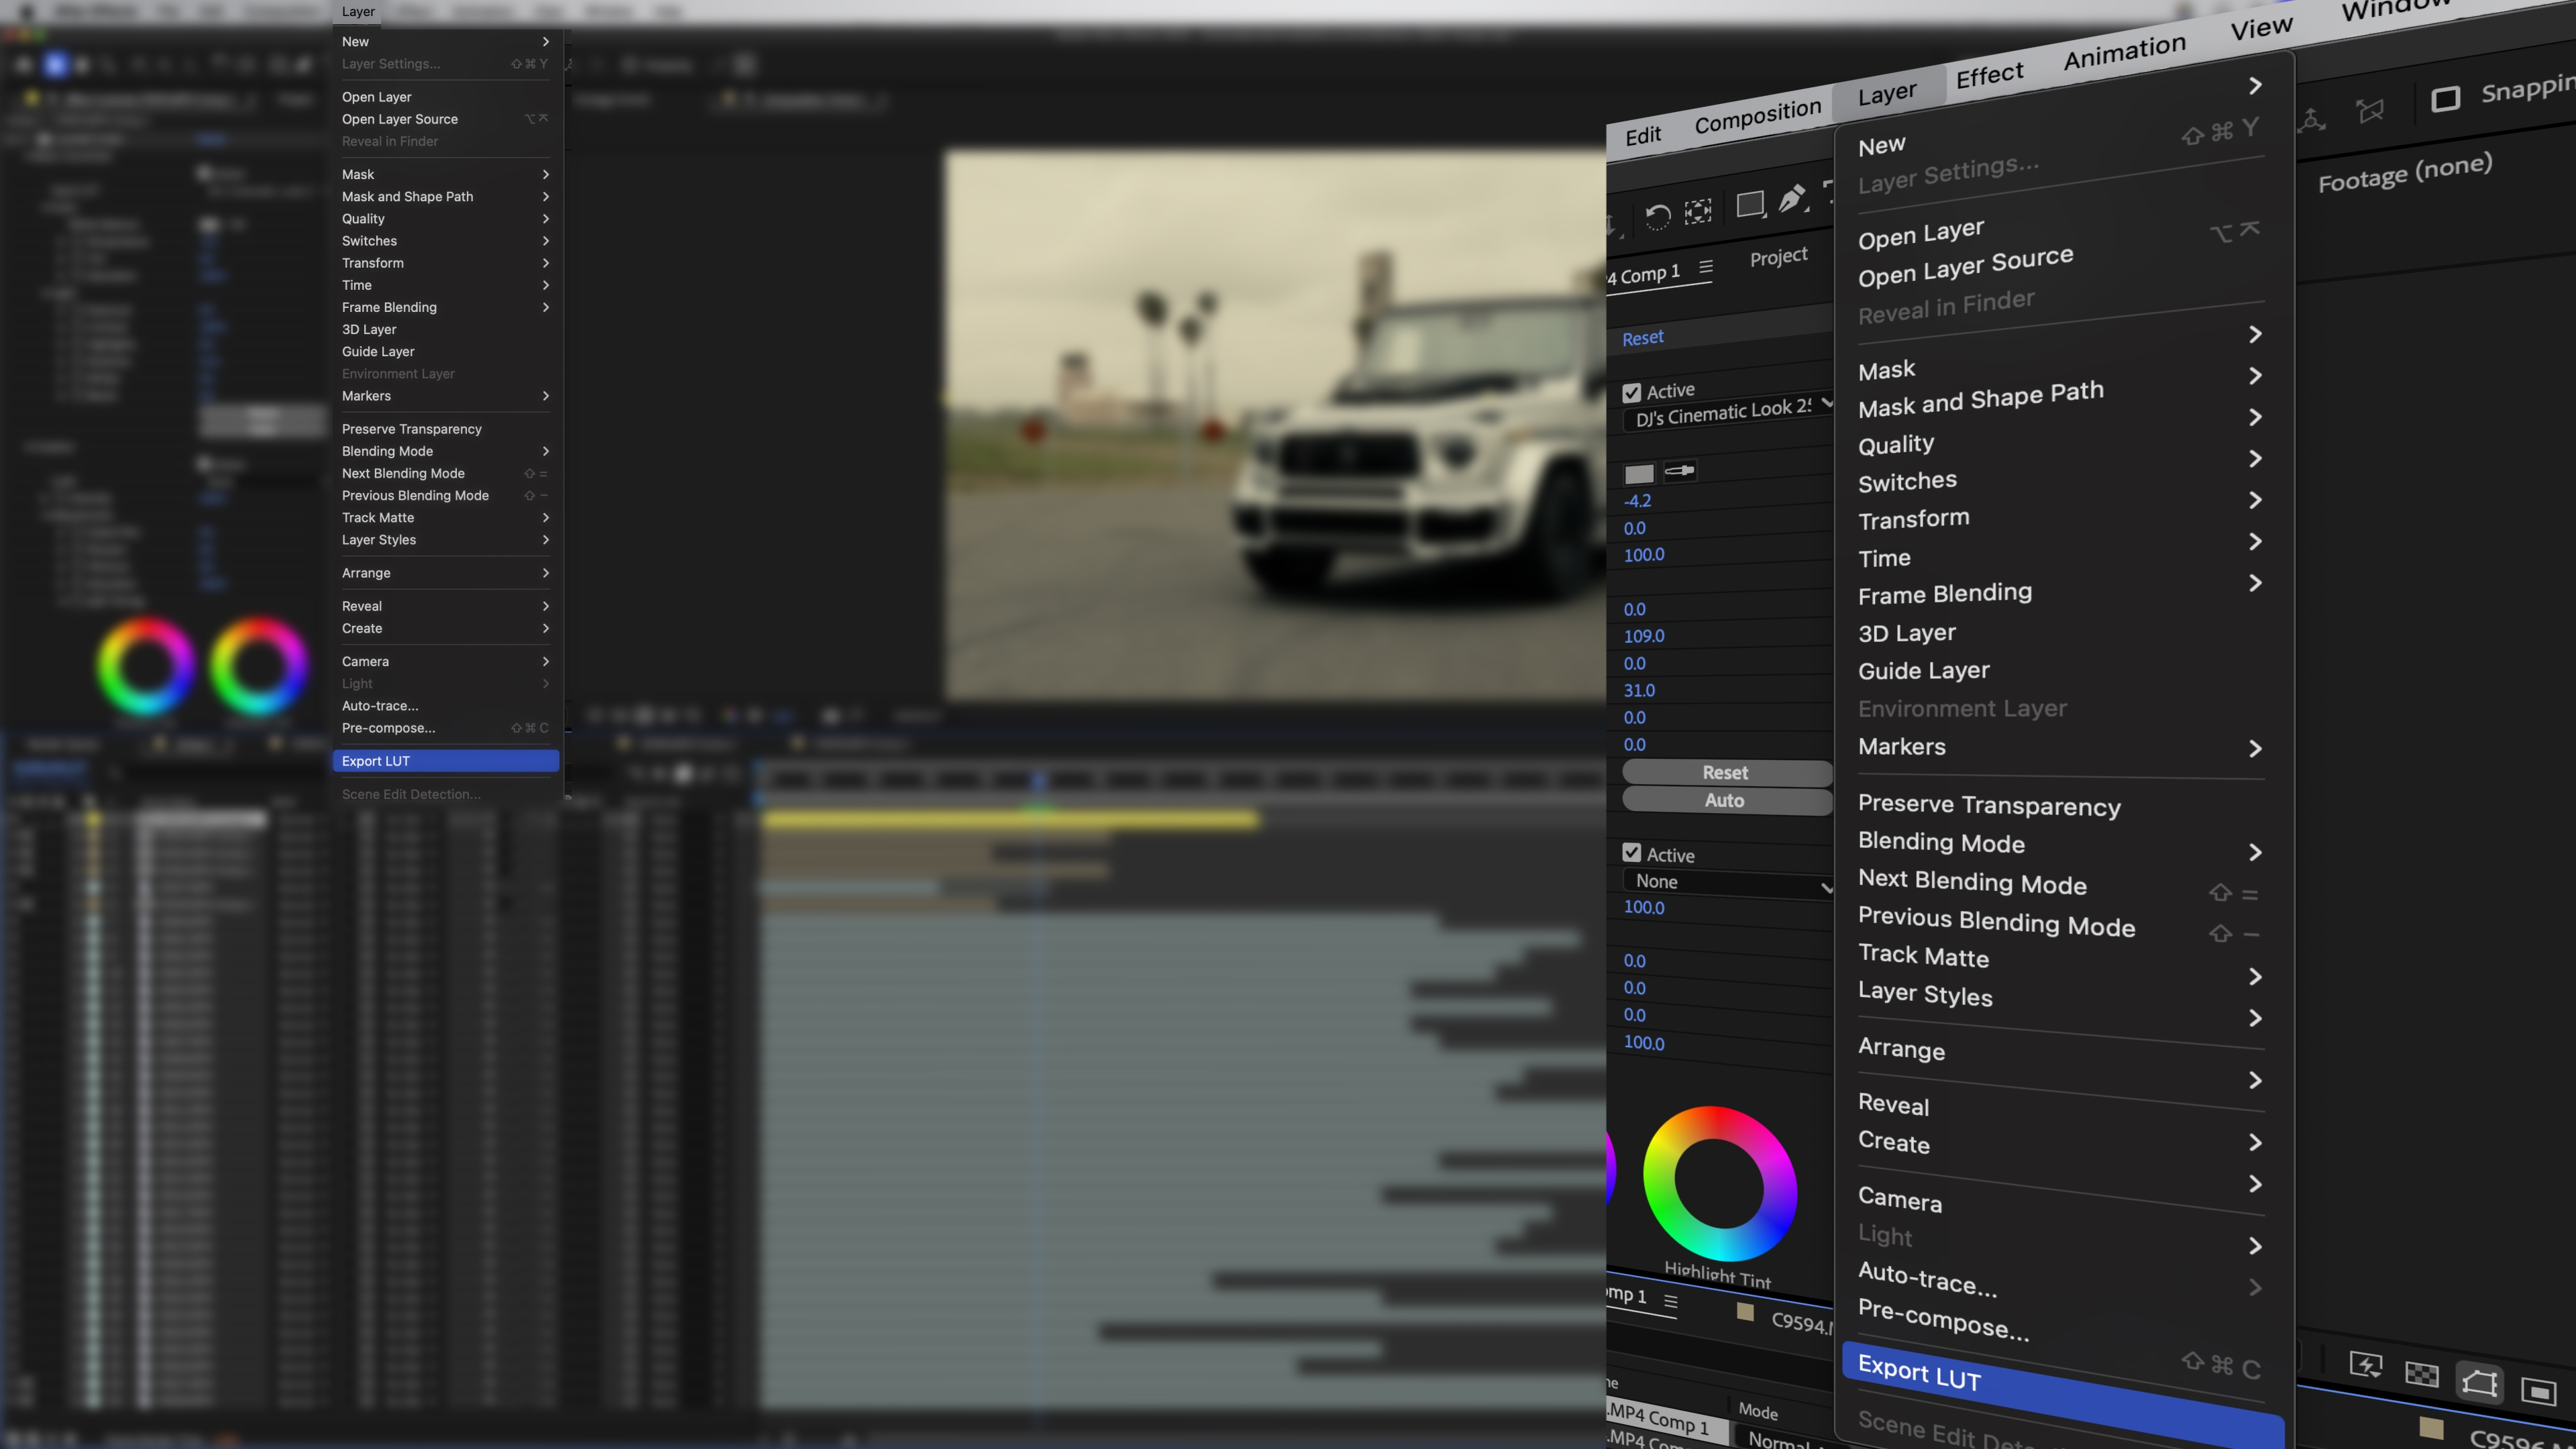Click the Region of Interest icon
Image resolution: width=2576 pixels, height=1449 pixels.
pyautogui.click(x=2538, y=1391)
